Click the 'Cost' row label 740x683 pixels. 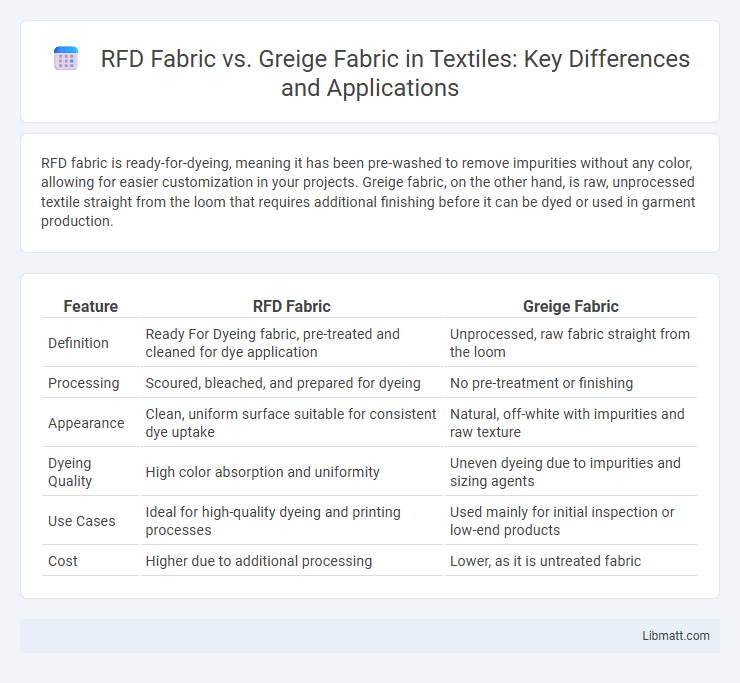pyautogui.click(x=63, y=561)
